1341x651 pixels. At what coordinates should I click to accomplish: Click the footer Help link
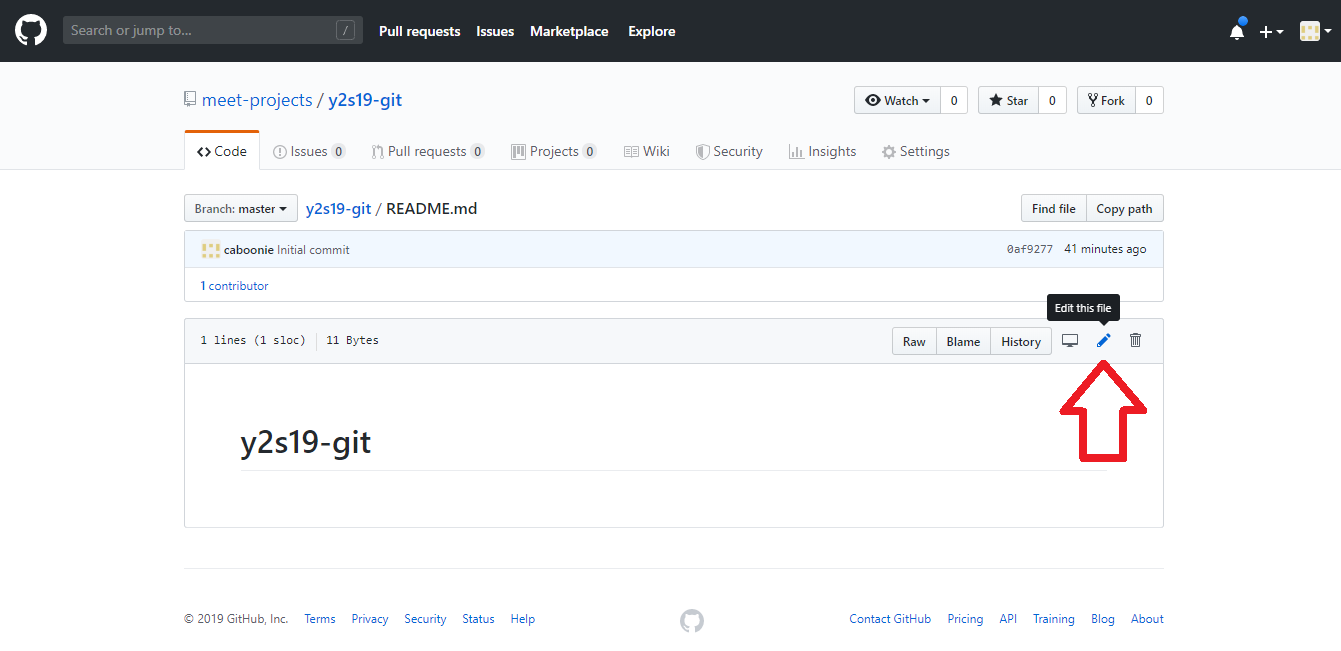click(x=523, y=619)
